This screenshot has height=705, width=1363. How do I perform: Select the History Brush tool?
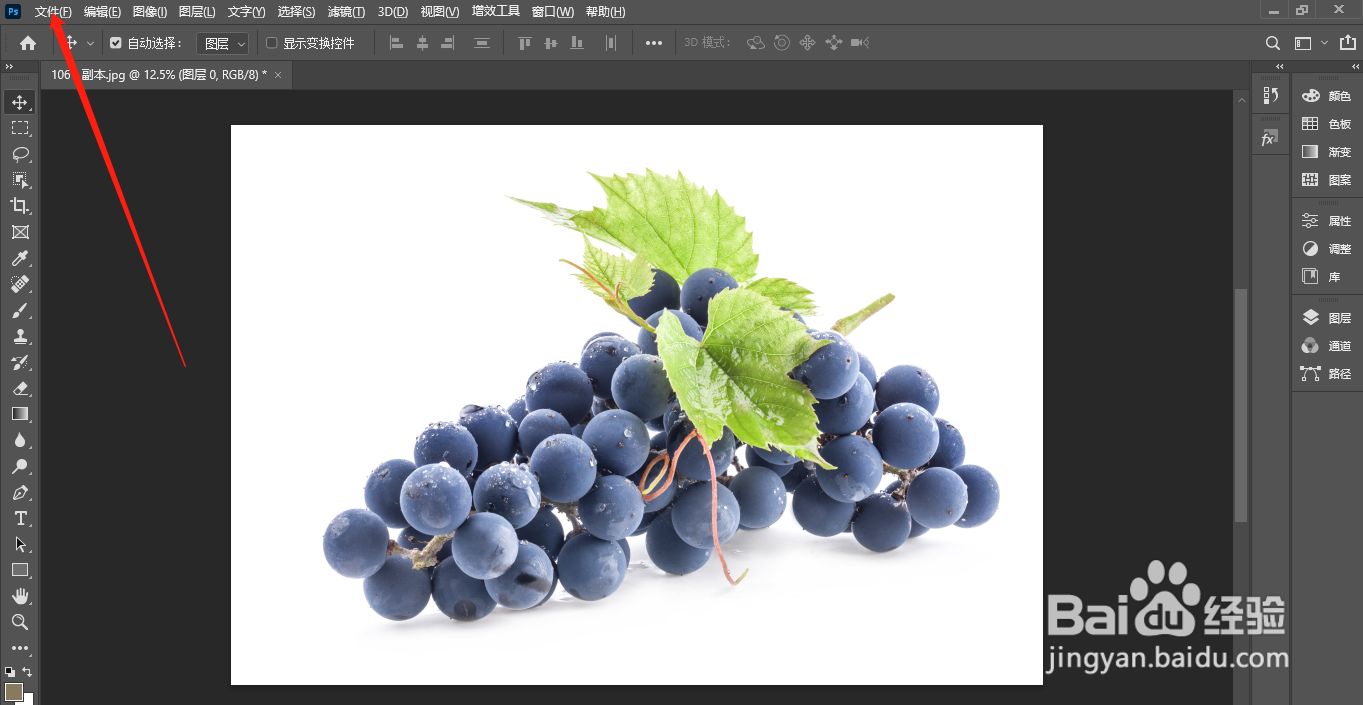(20, 362)
